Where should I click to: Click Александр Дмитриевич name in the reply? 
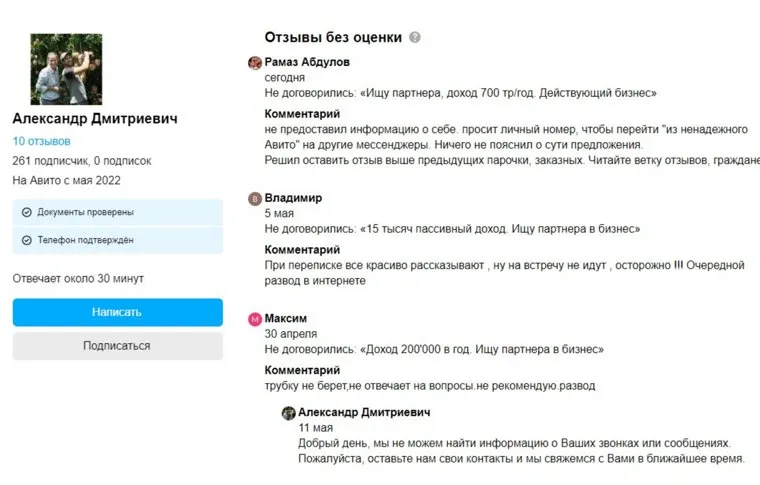coord(364,413)
